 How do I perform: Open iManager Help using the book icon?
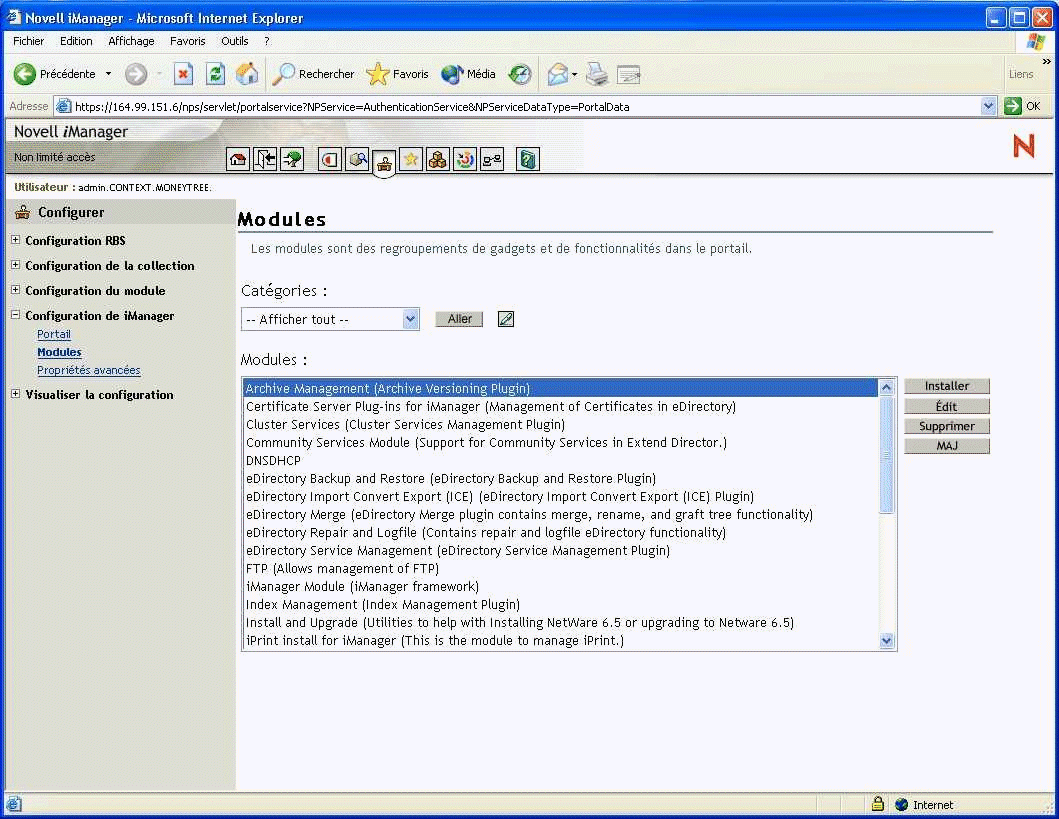click(527, 159)
